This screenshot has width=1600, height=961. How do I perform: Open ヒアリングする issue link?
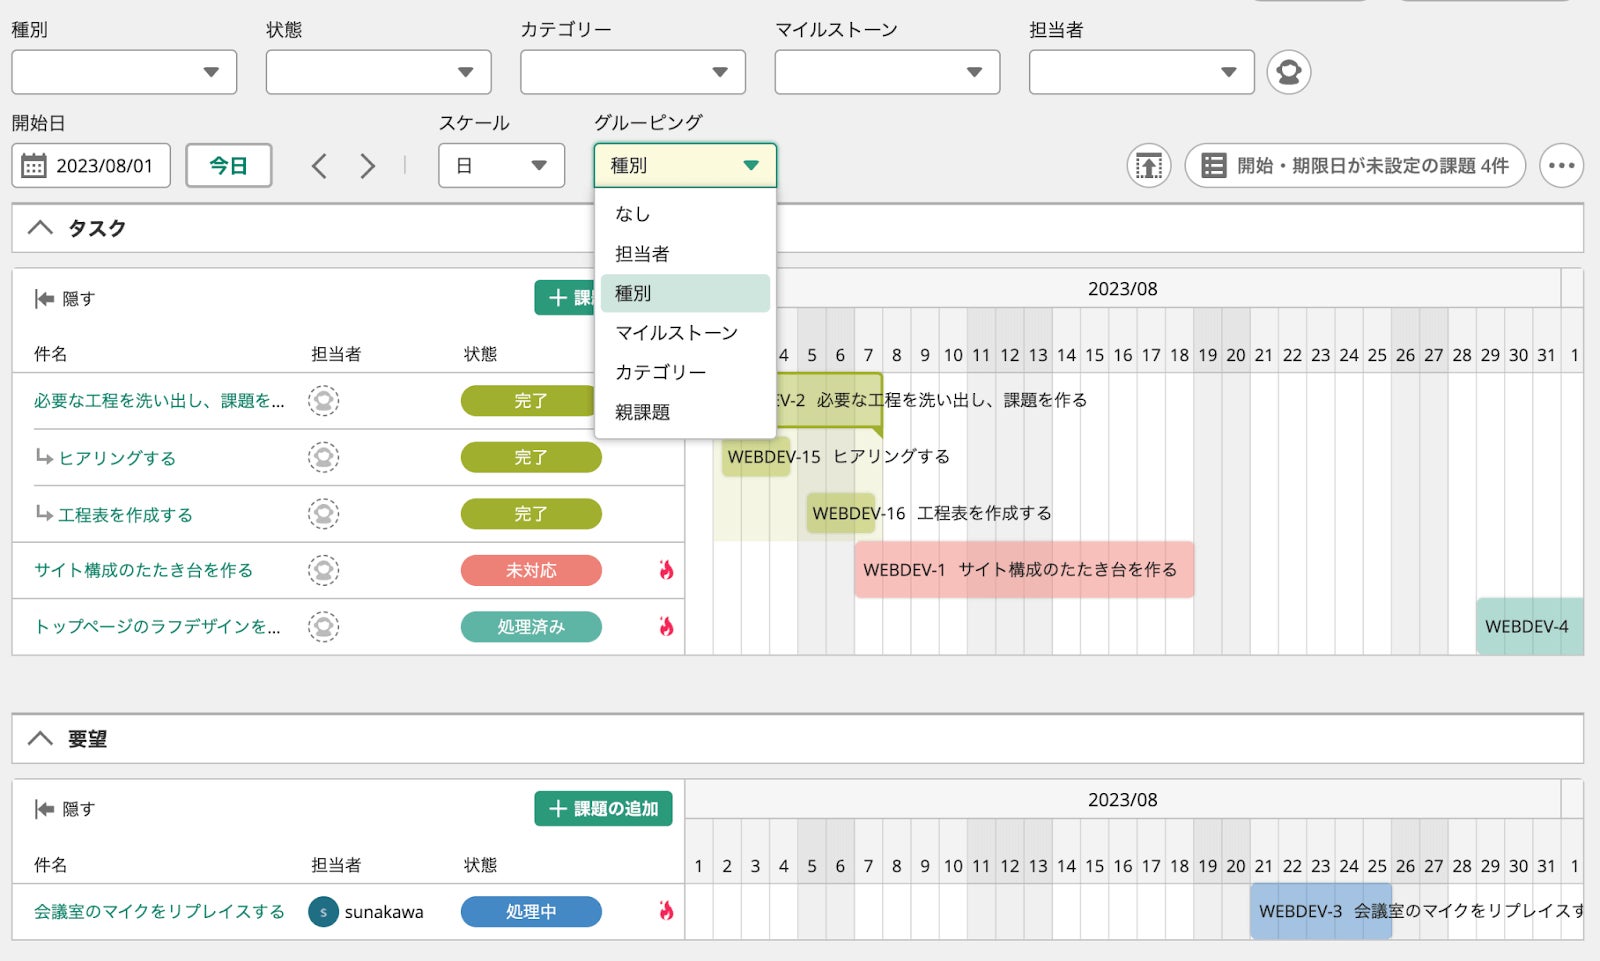click(x=117, y=458)
